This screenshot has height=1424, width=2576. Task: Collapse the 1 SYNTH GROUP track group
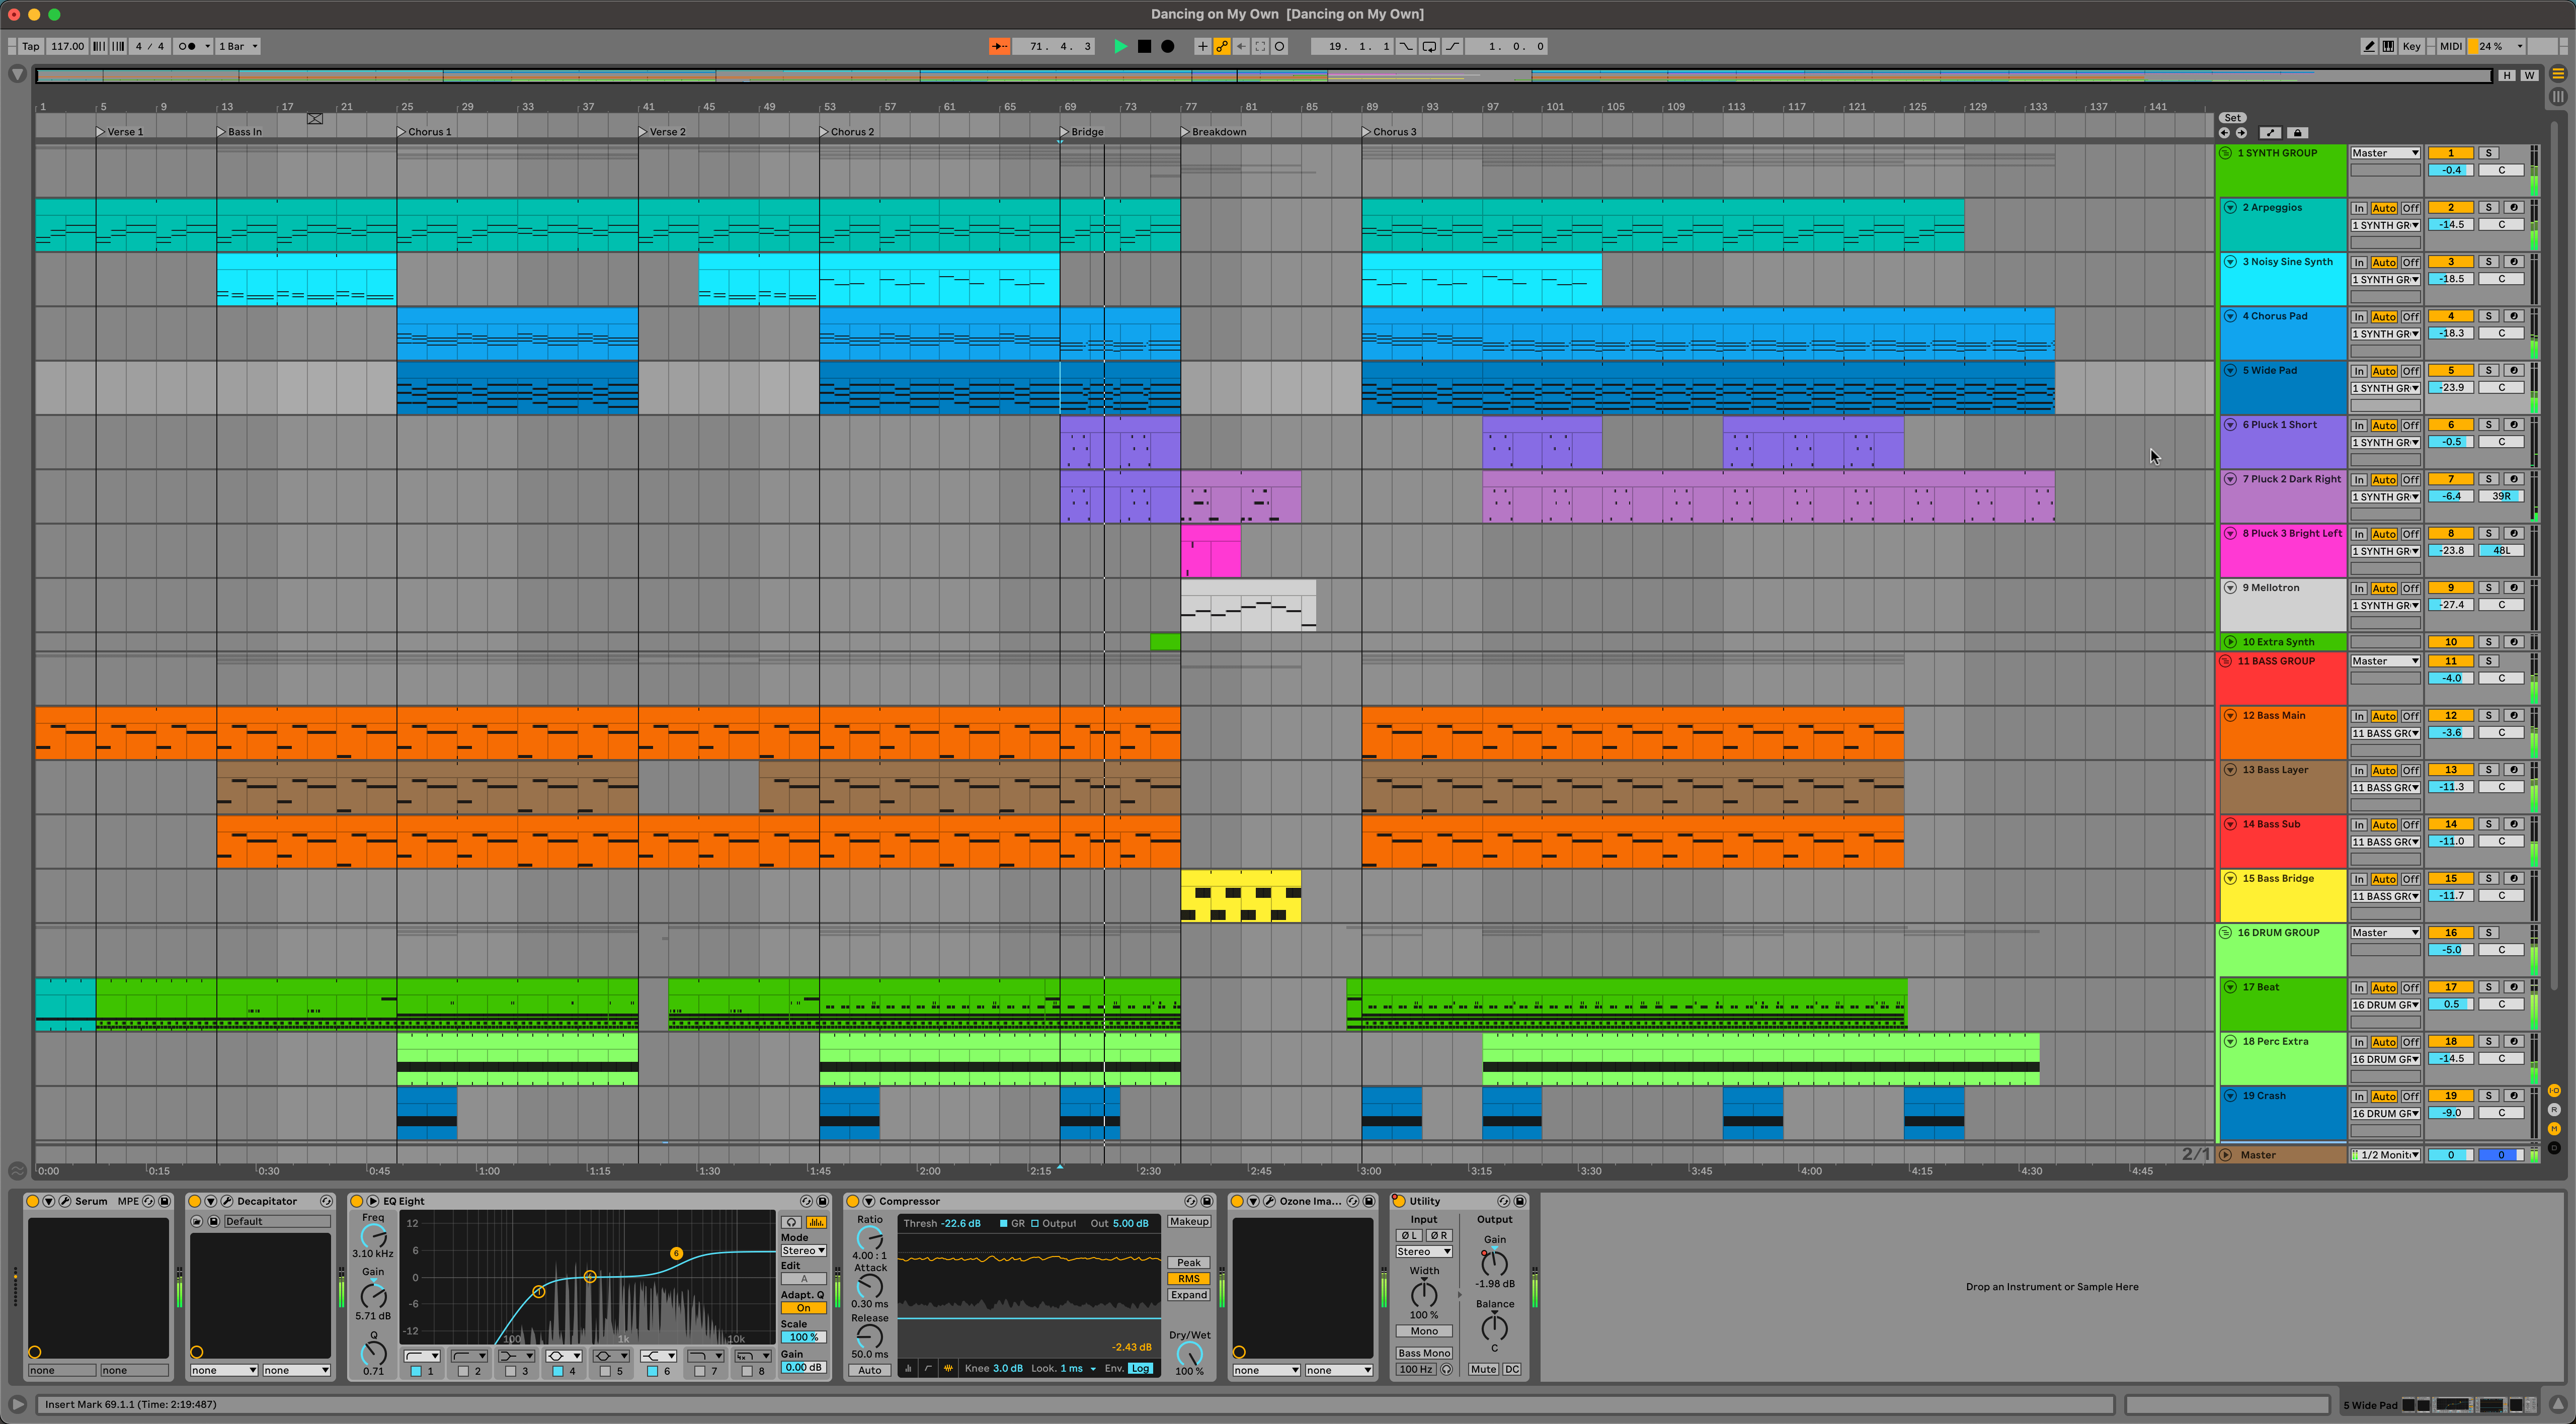pos(2225,153)
